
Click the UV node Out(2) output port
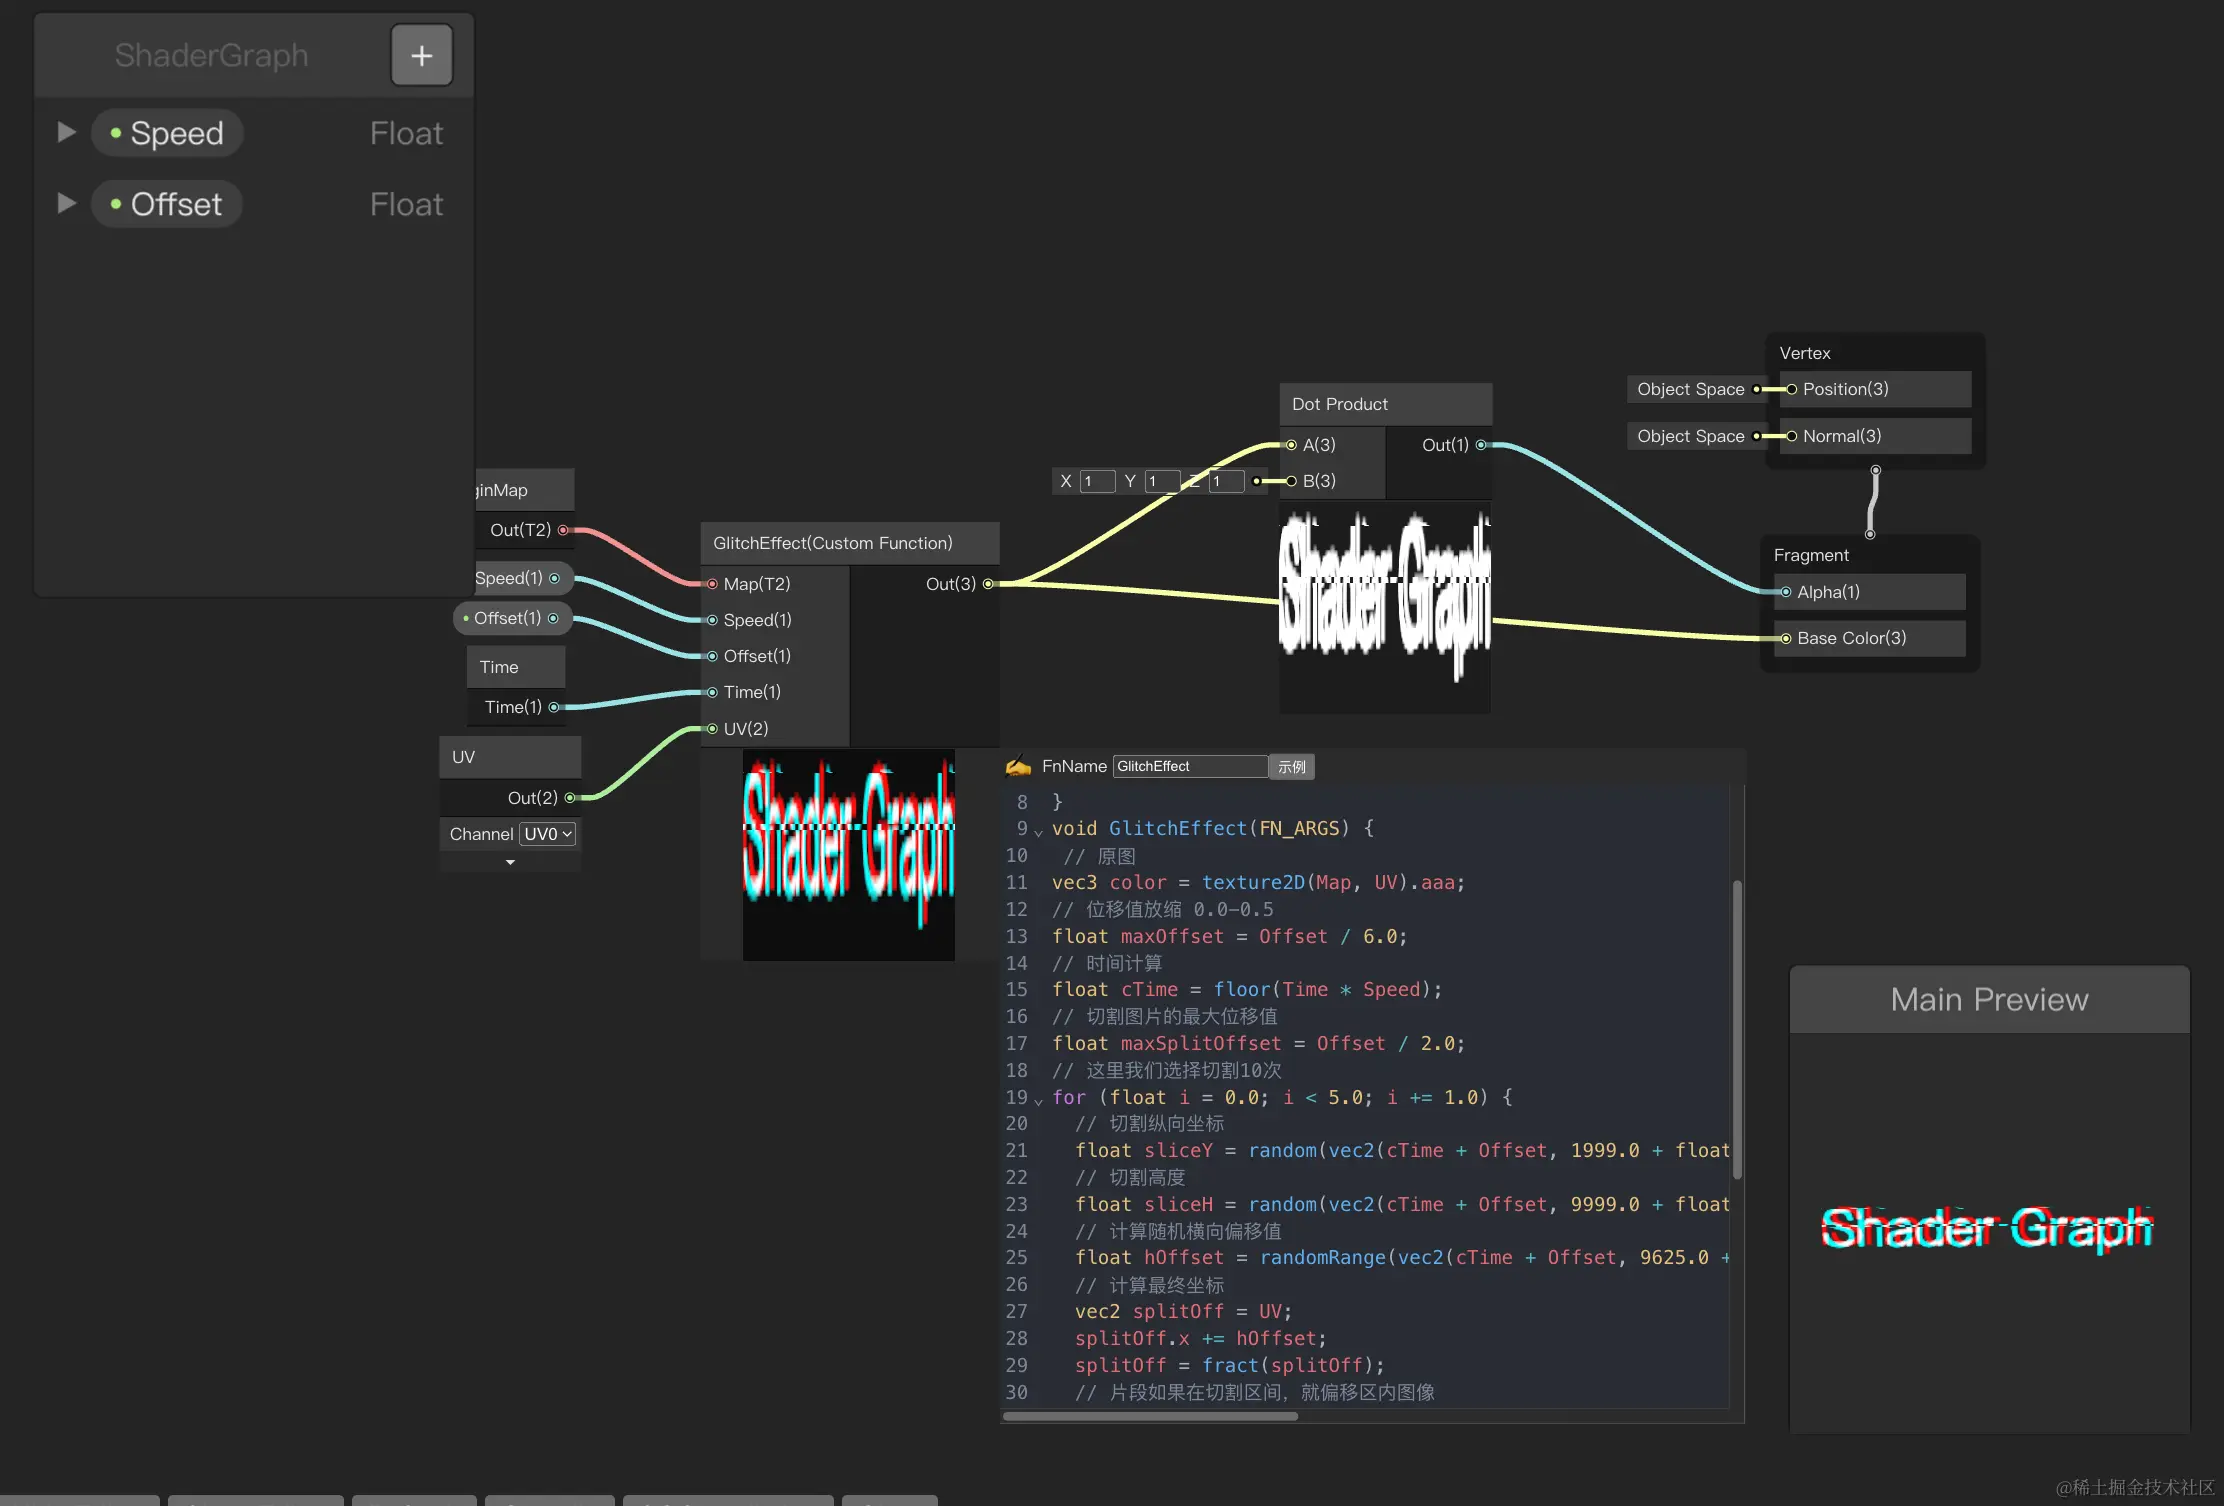coord(570,798)
